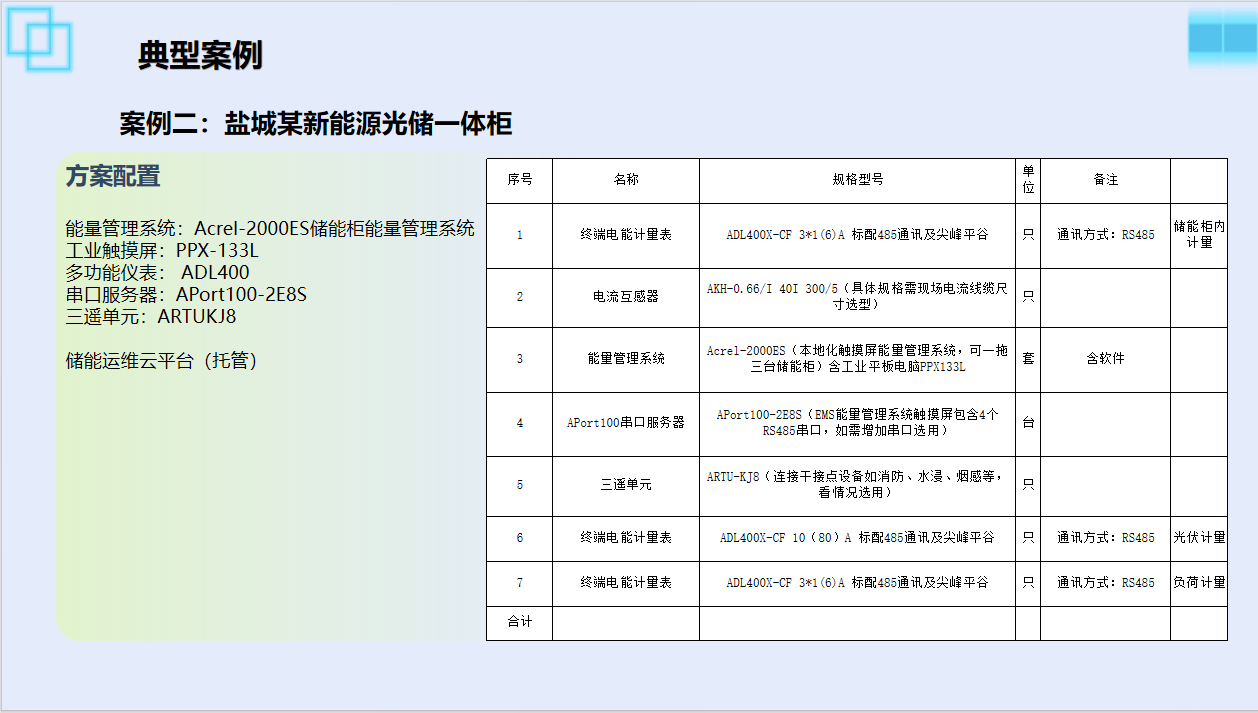The height and width of the screenshot is (713, 1258).
Task: Select the 方案配置 panel heading
Action: click(113, 177)
